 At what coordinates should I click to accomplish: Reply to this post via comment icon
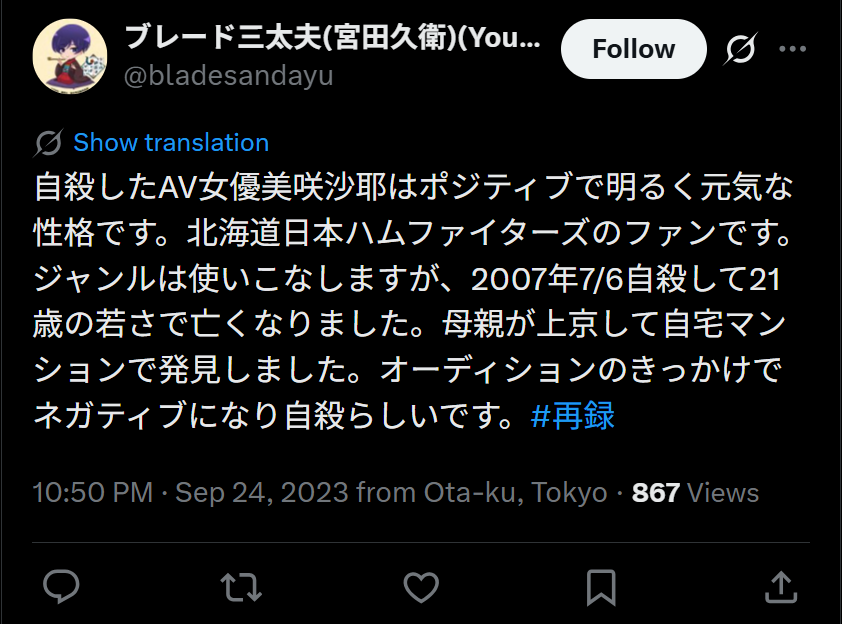click(x=62, y=586)
